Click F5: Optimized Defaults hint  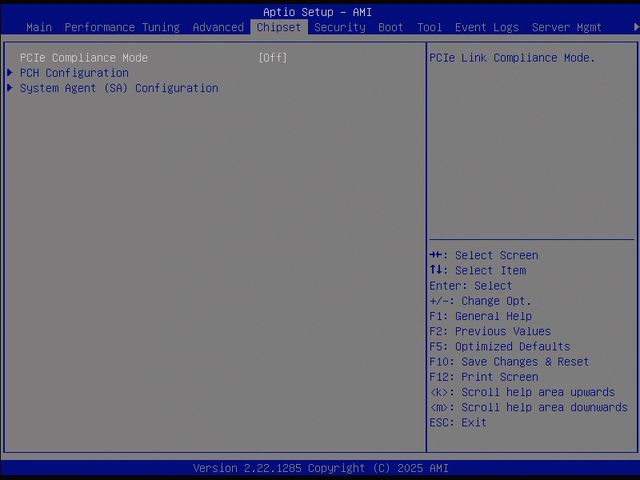(500, 346)
